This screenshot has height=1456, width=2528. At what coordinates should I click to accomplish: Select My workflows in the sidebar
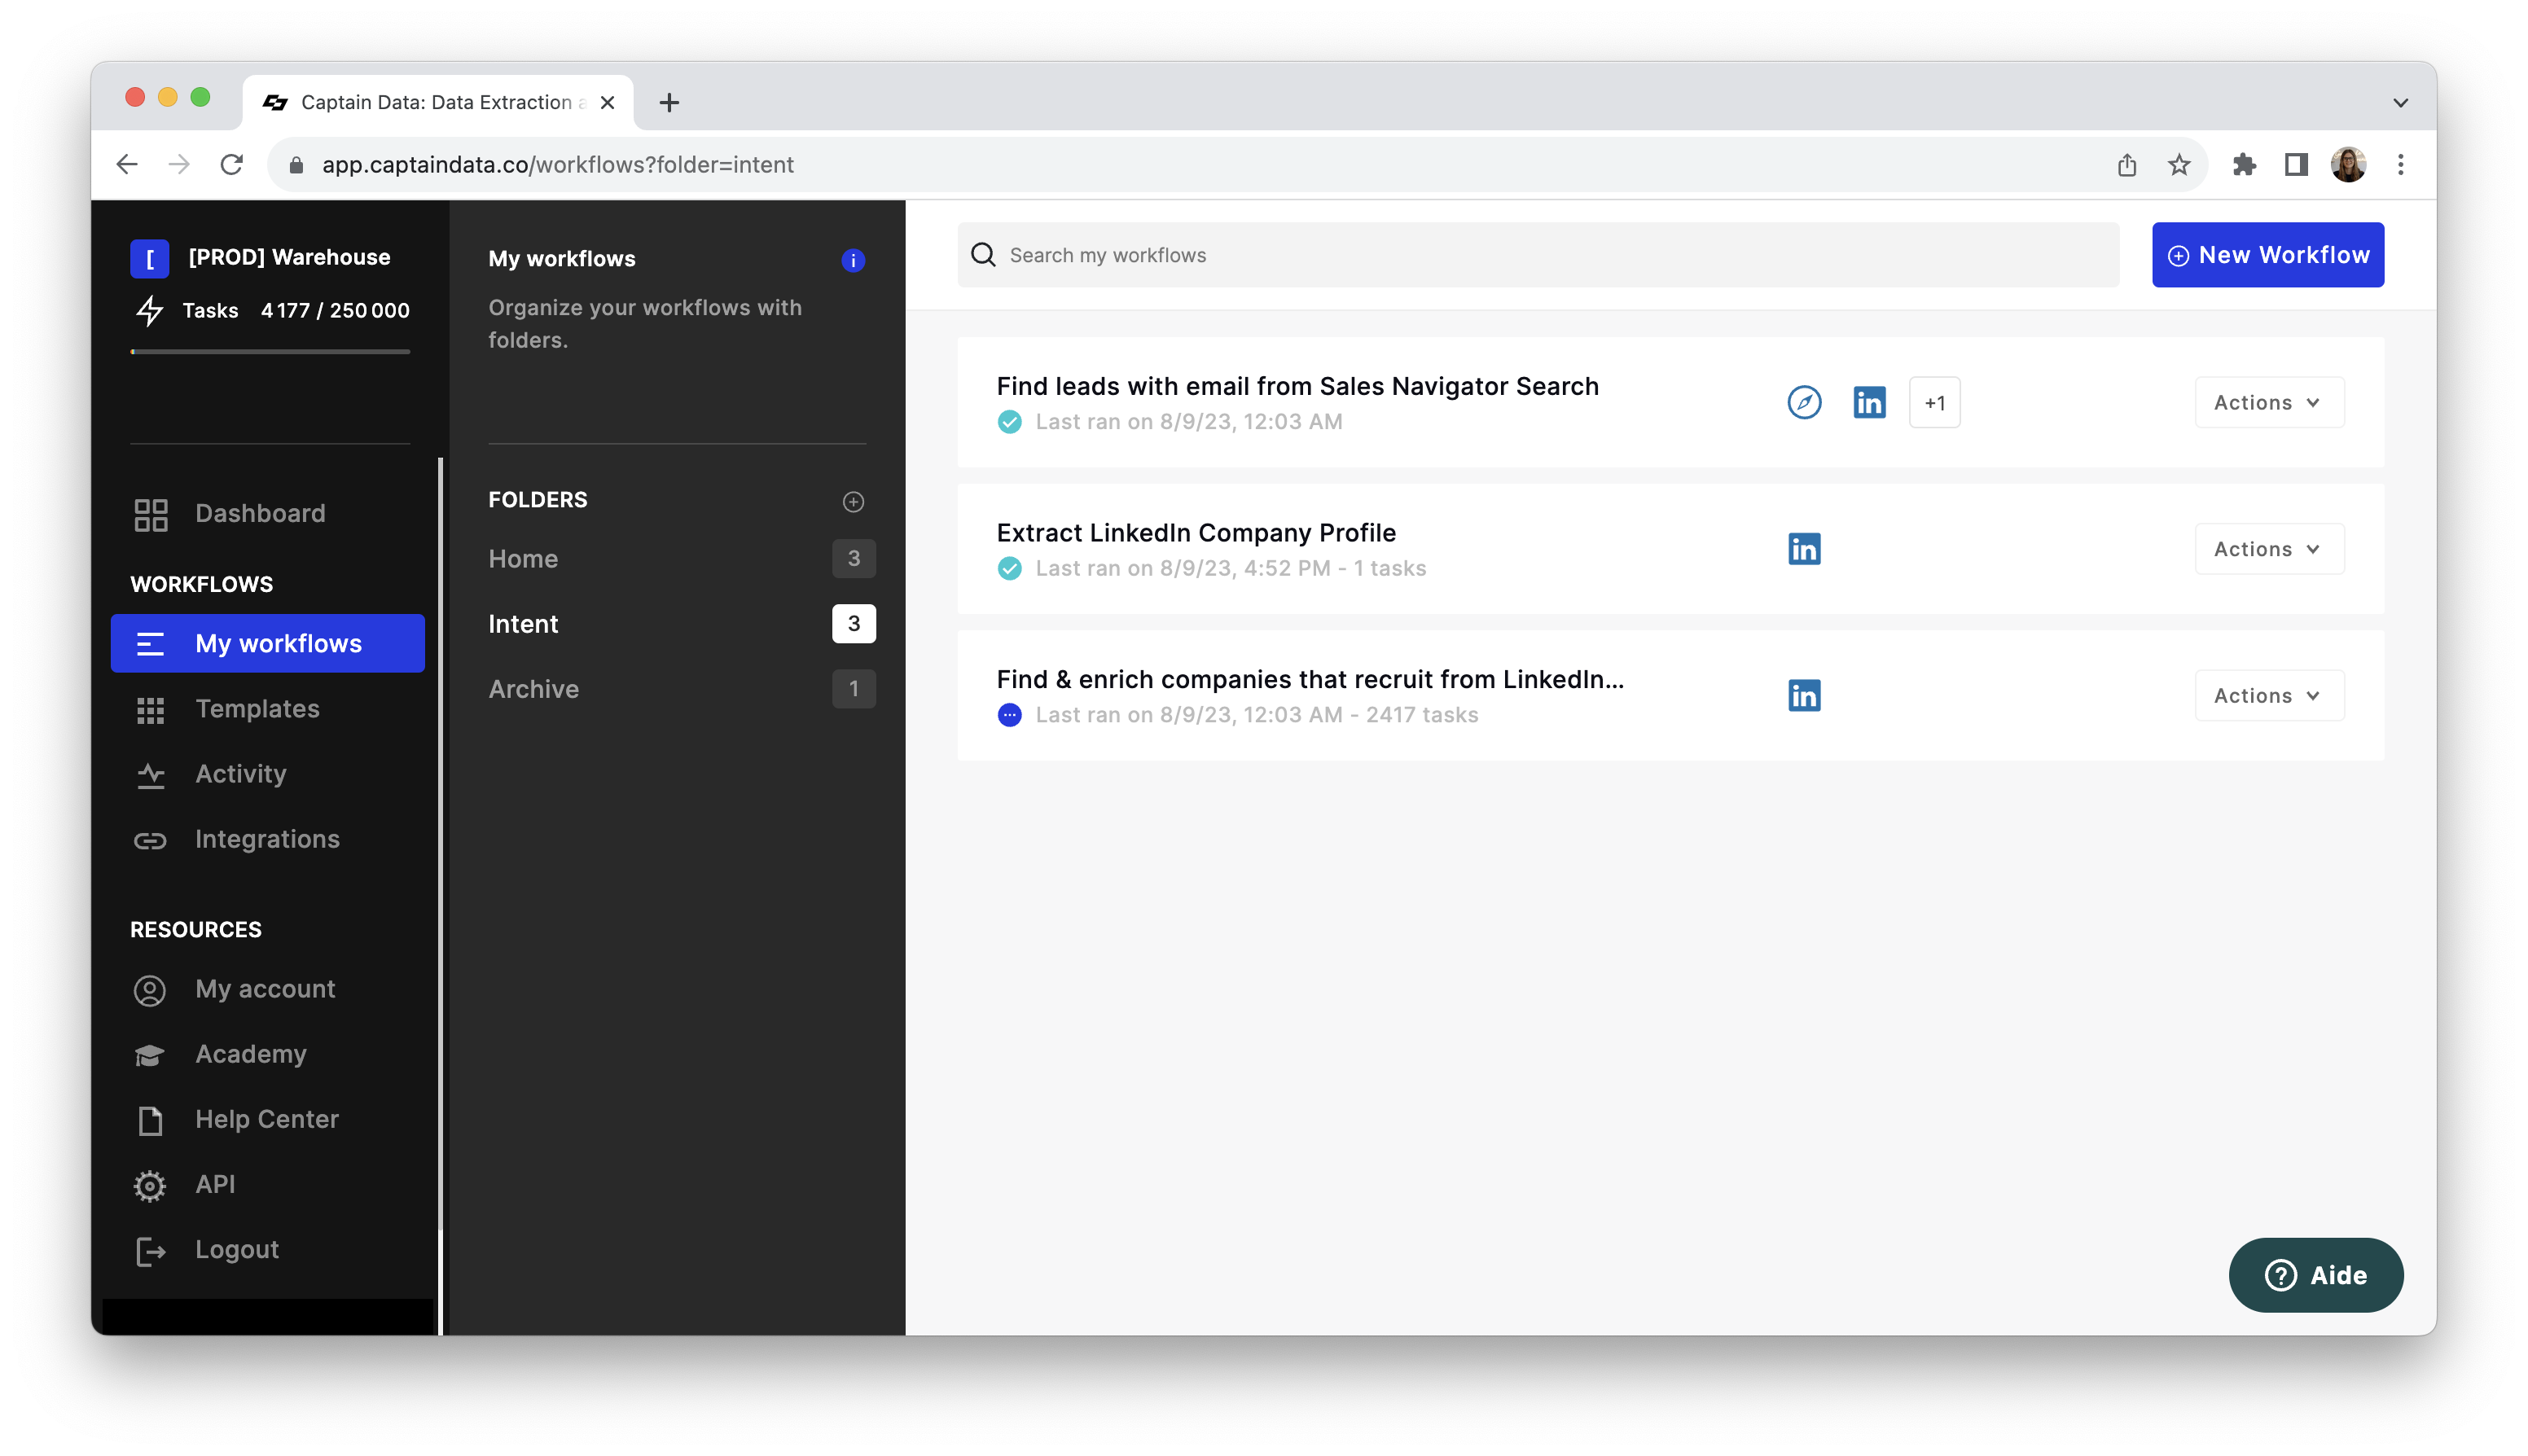268,643
